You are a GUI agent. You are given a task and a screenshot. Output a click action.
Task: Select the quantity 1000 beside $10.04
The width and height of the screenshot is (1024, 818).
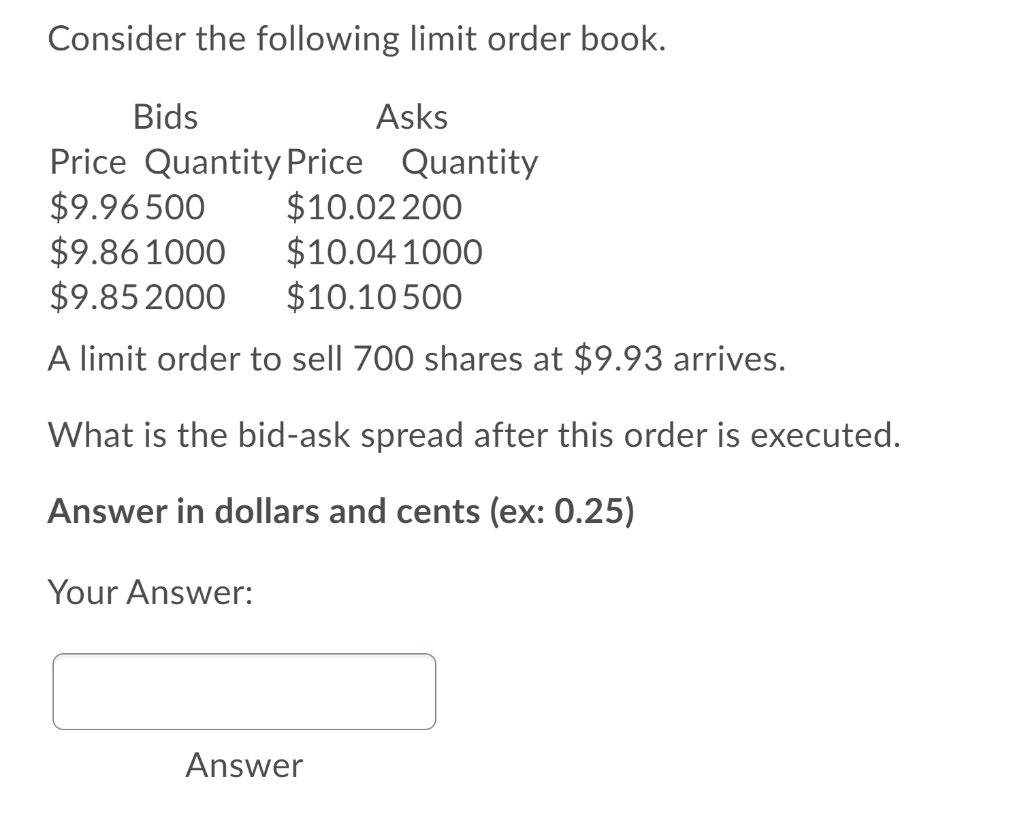(442, 252)
